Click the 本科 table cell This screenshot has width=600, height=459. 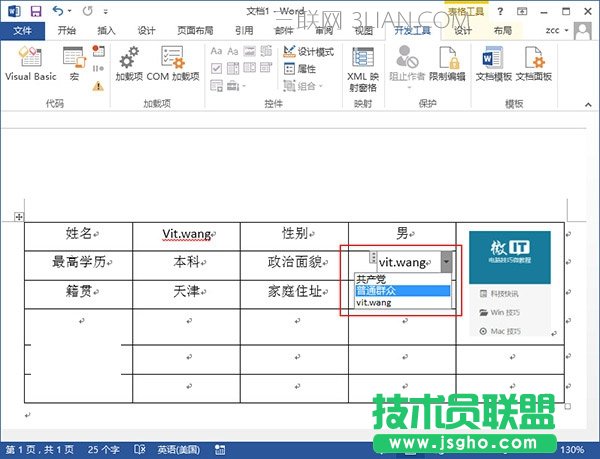tap(186, 265)
